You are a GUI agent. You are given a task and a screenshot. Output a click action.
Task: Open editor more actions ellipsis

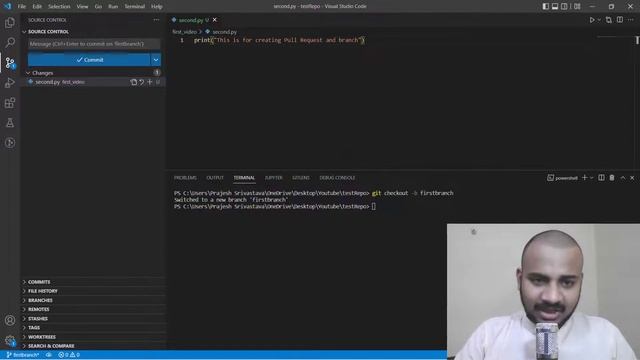coord(631,20)
